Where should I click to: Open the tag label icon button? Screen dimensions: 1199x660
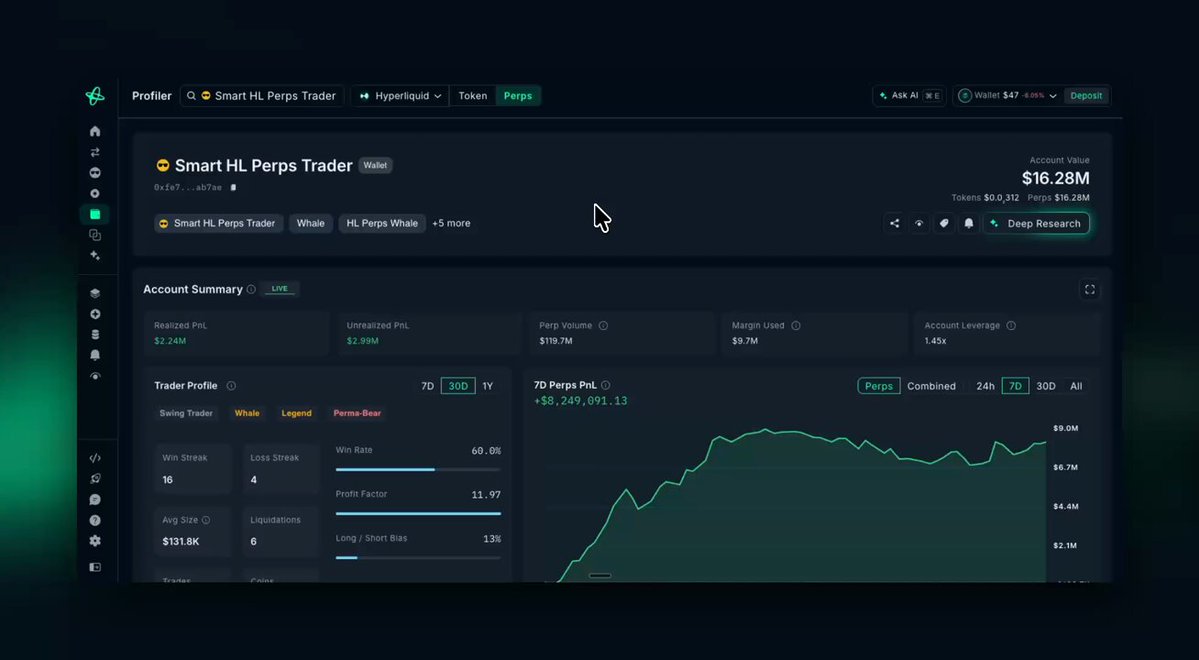click(x=944, y=223)
